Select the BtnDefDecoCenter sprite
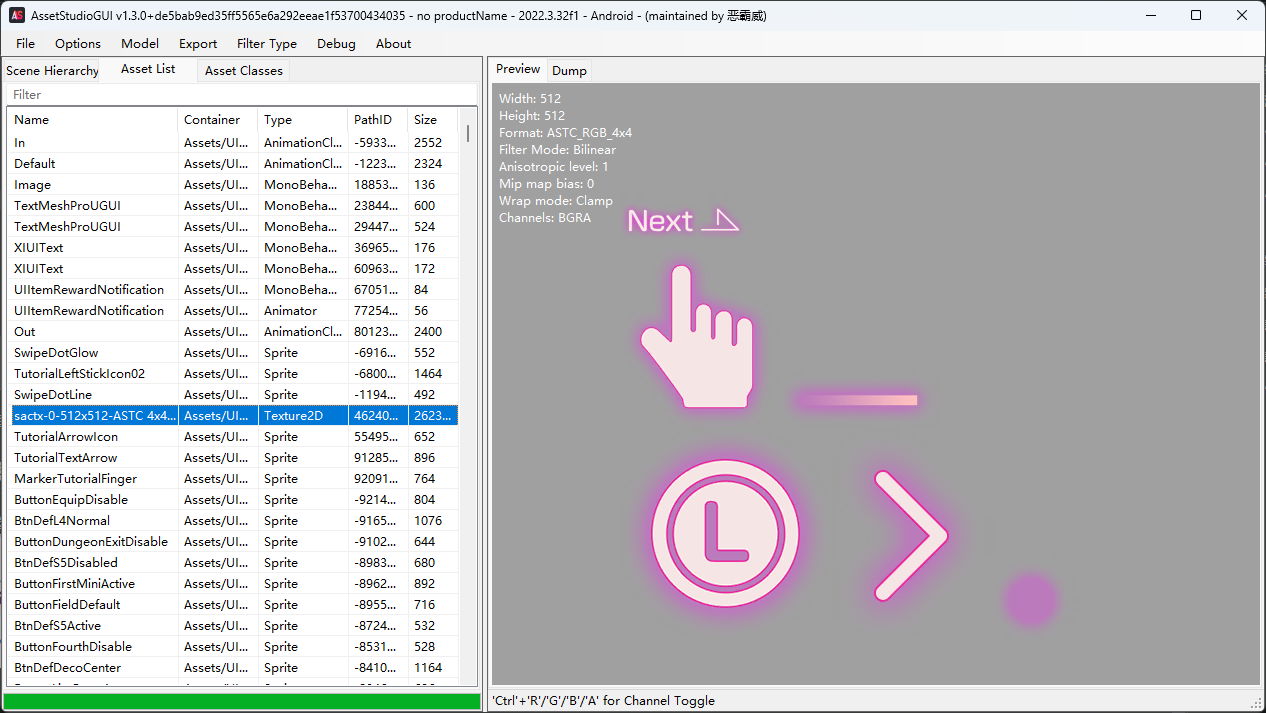Viewport: 1266px width, 713px height. coord(235,668)
